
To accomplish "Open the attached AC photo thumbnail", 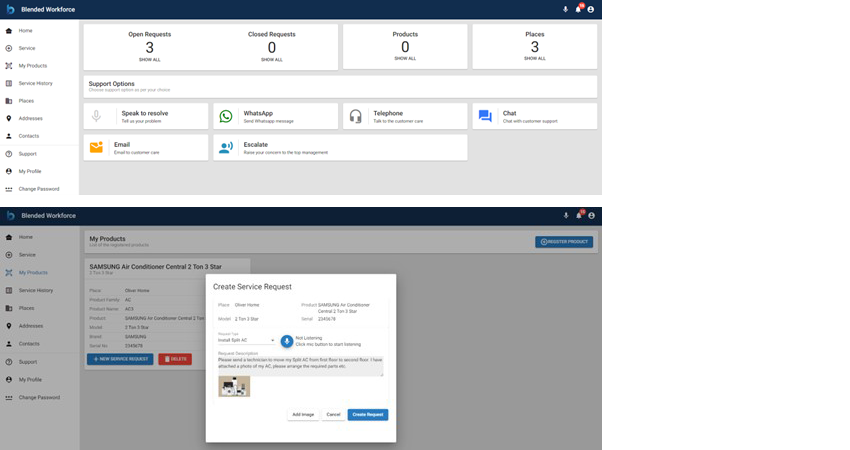I will pyautogui.click(x=234, y=386).
